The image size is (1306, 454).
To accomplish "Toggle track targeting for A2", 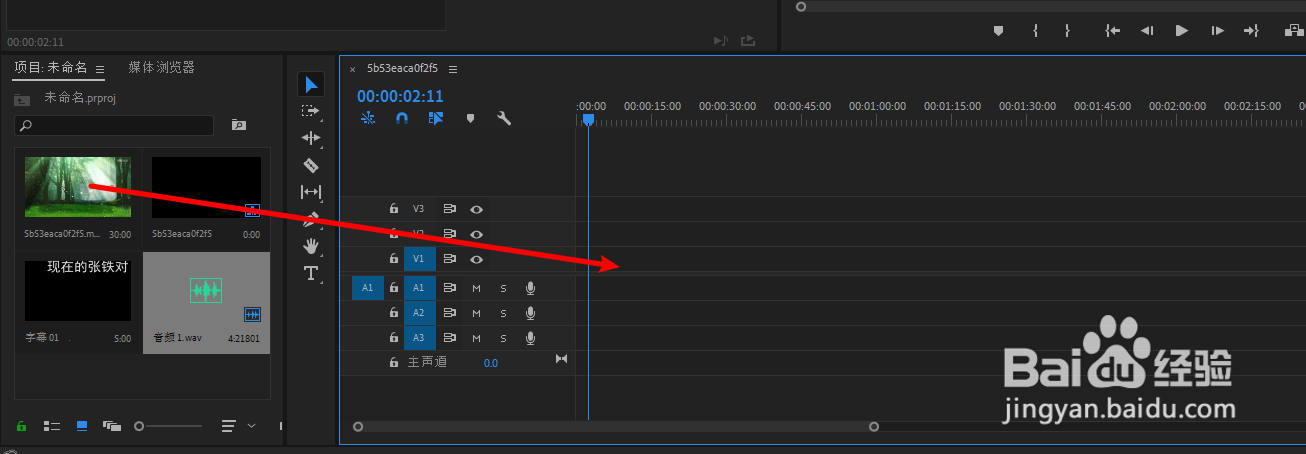I will pyautogui.click(x=419, y=313).
